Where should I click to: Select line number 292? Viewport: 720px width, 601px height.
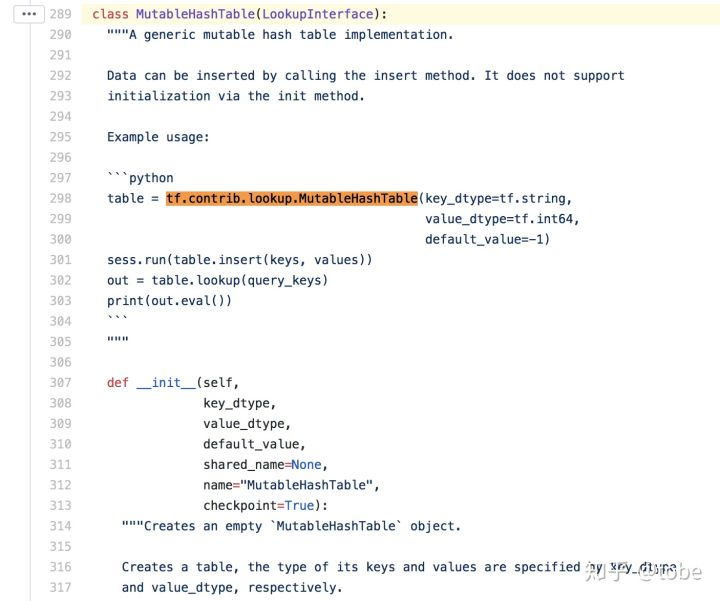click(61, 76)
